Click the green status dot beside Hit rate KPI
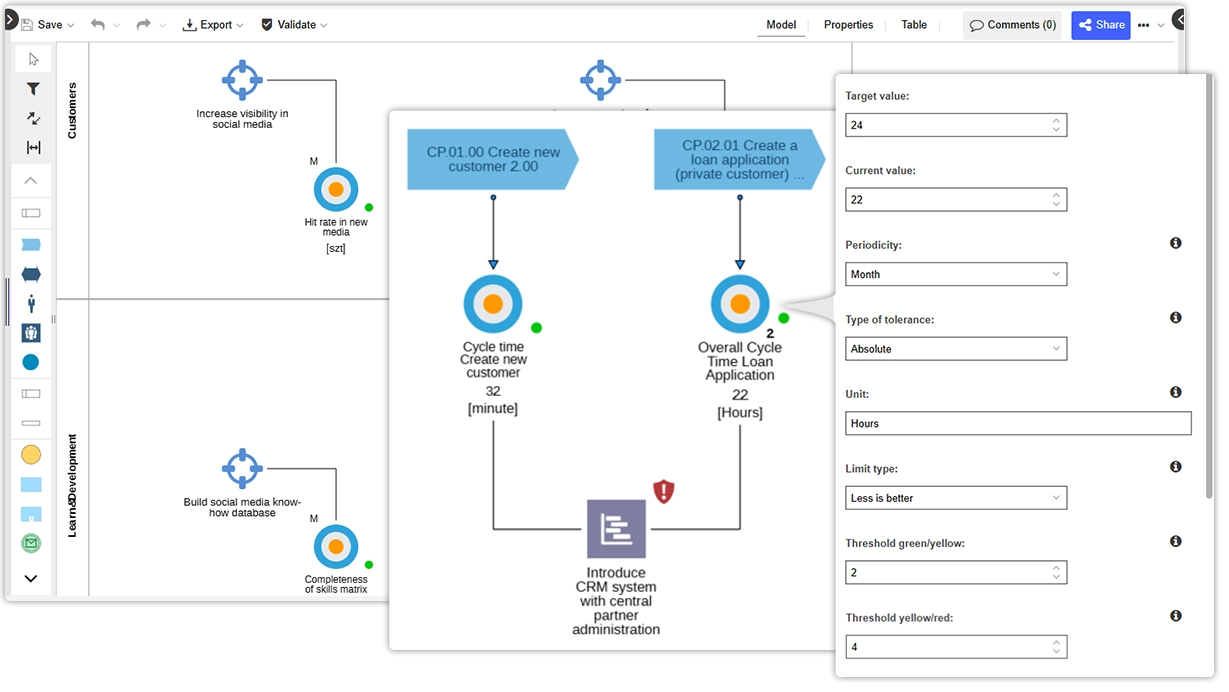Screen dimensions: 1229x692 [369, 207]
